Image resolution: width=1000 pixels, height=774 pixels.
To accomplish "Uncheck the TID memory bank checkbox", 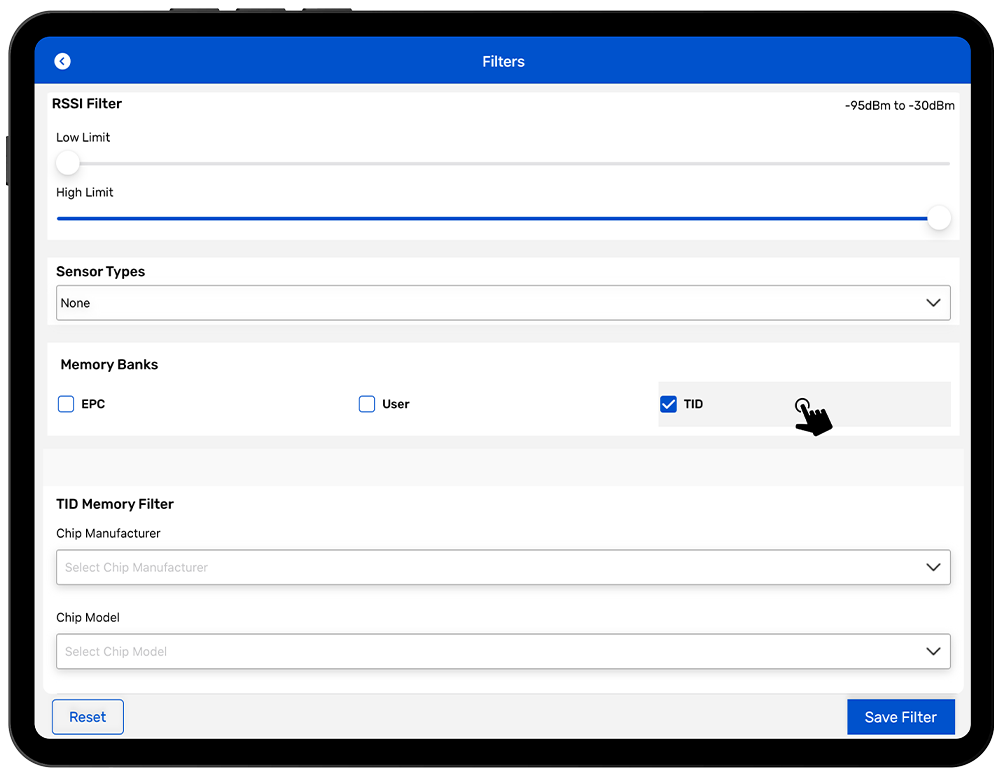I will tap(669, 404).
